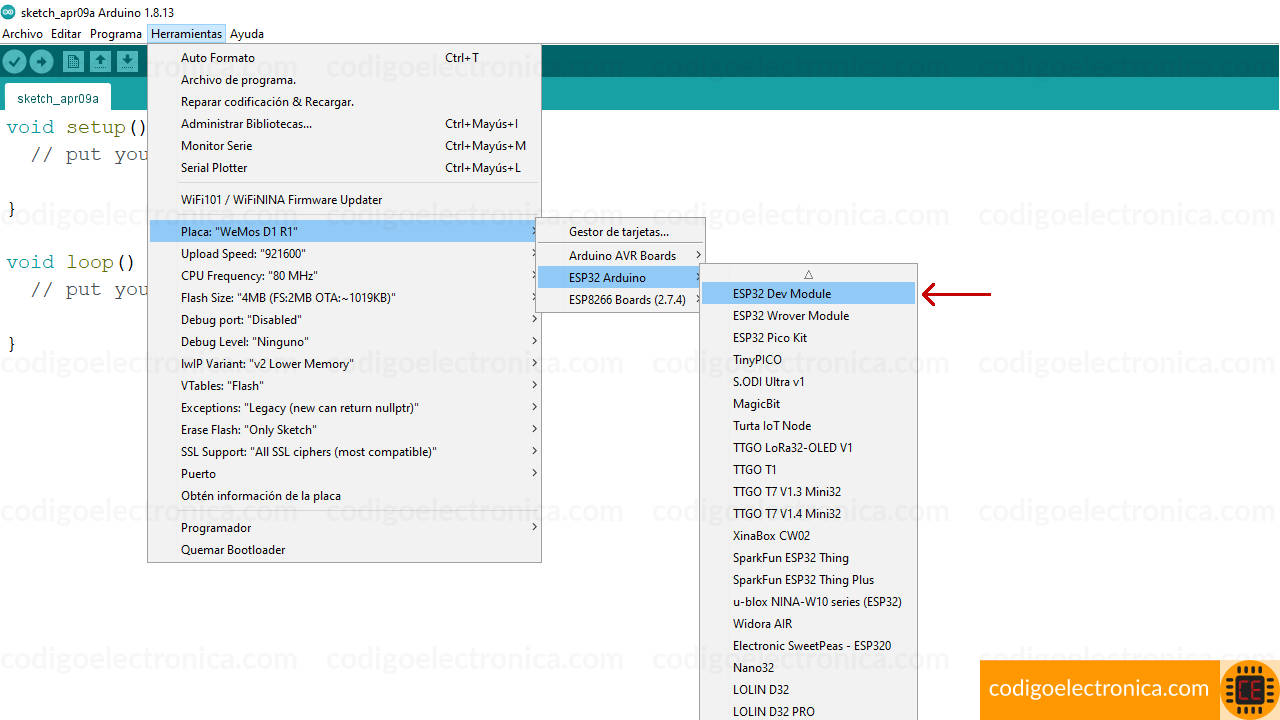Expand SSL Support: "All SSL ciphers" submenu

click(x=344, y=452)
